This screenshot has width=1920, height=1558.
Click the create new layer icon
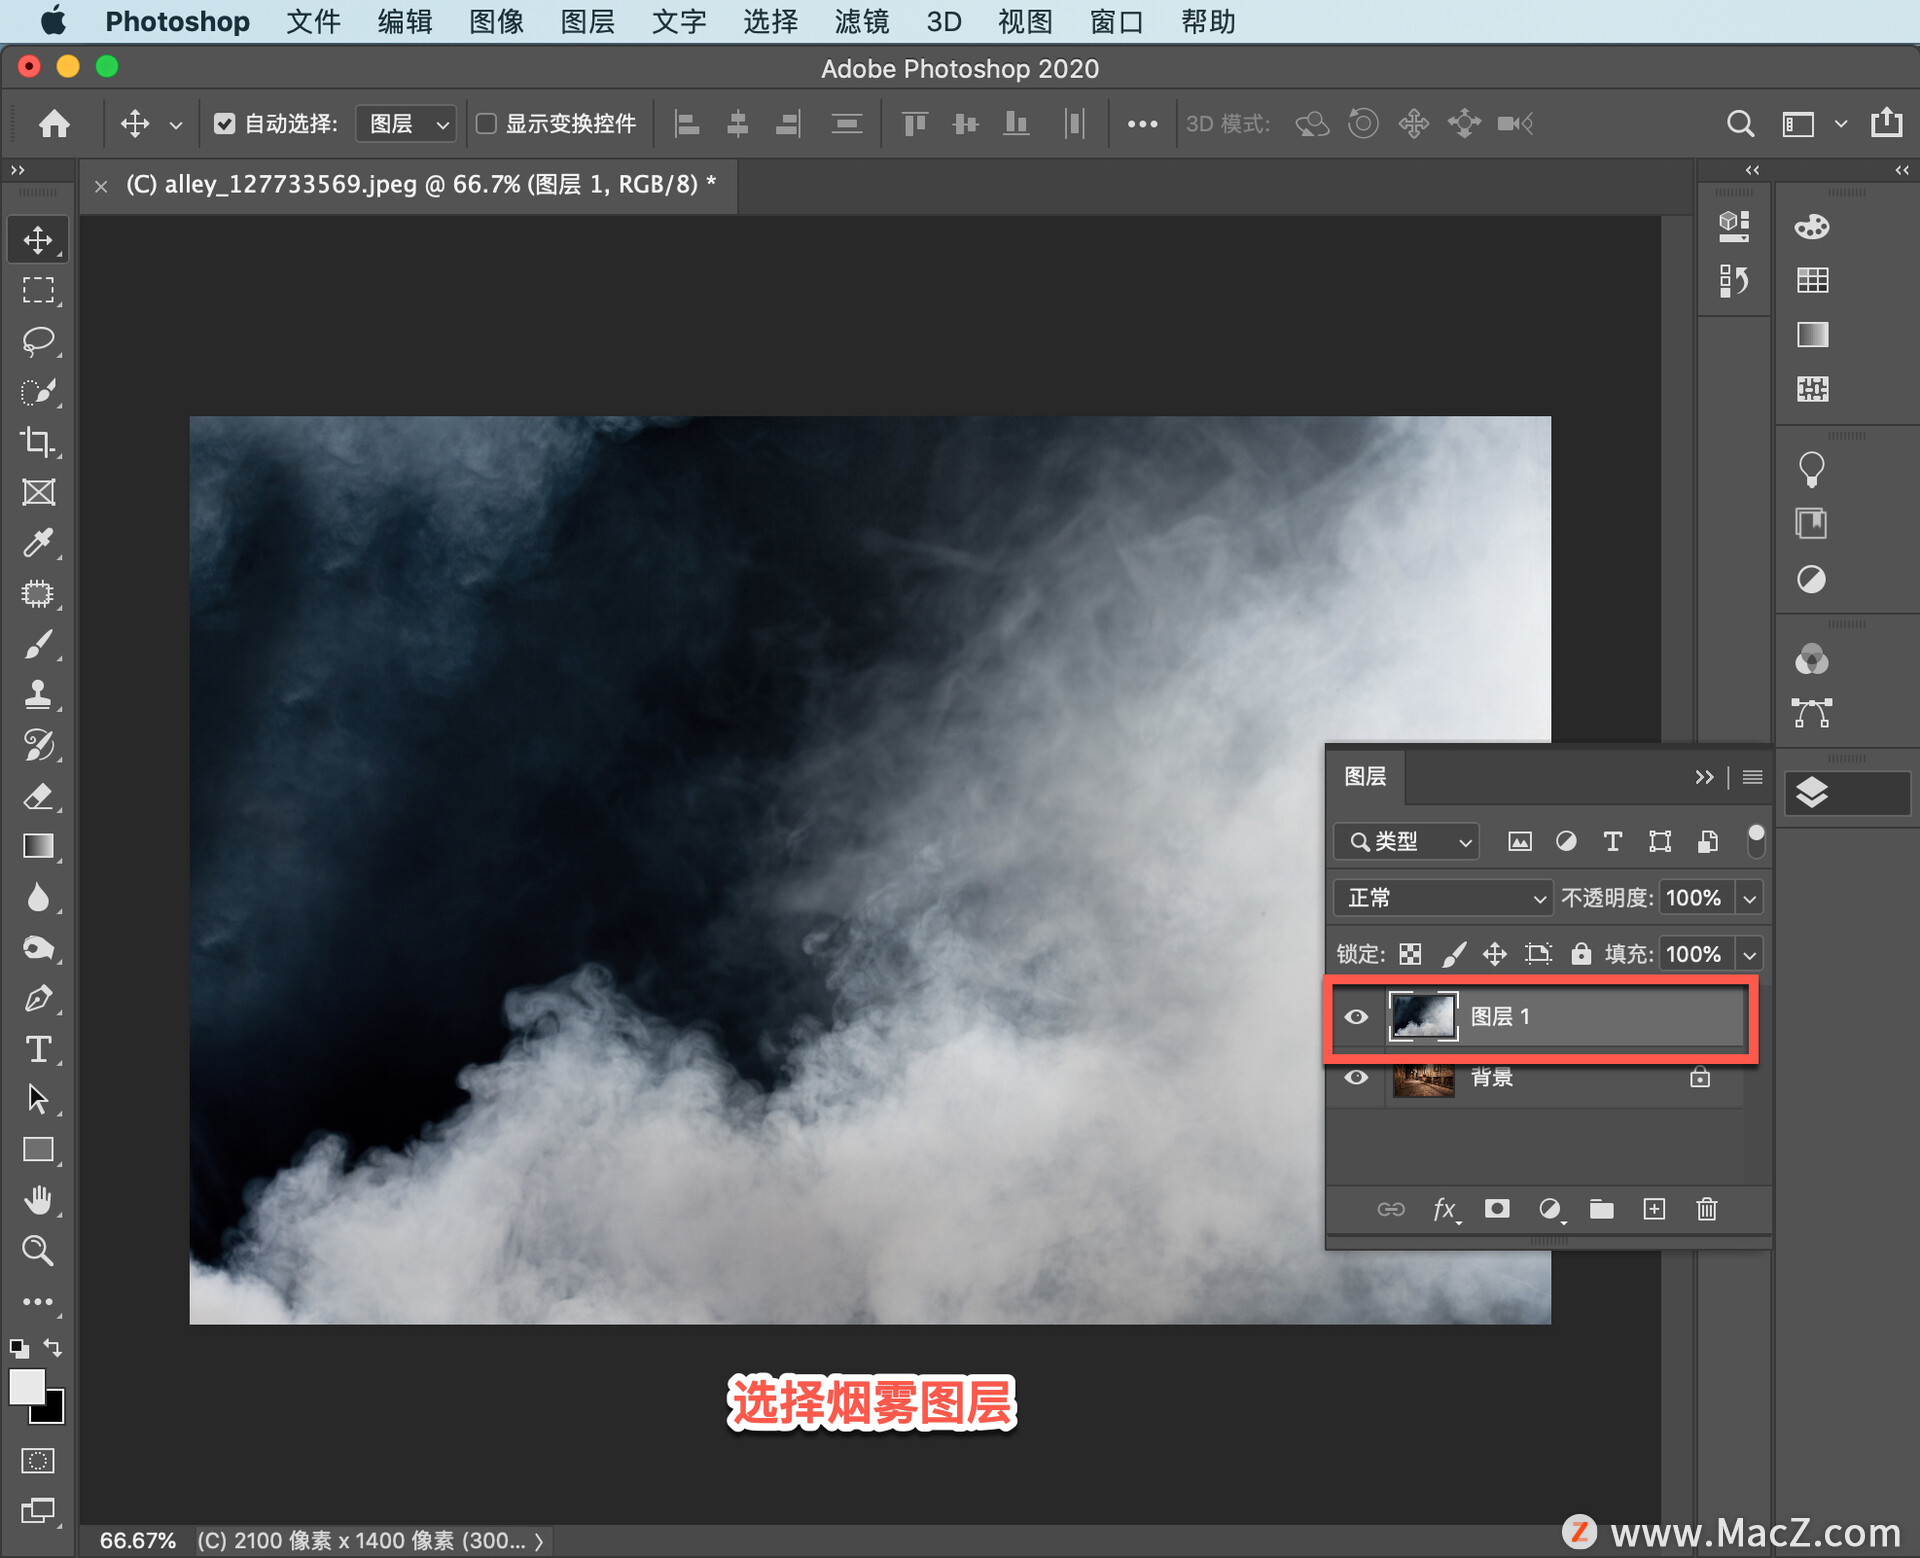click(1655, 1209)
